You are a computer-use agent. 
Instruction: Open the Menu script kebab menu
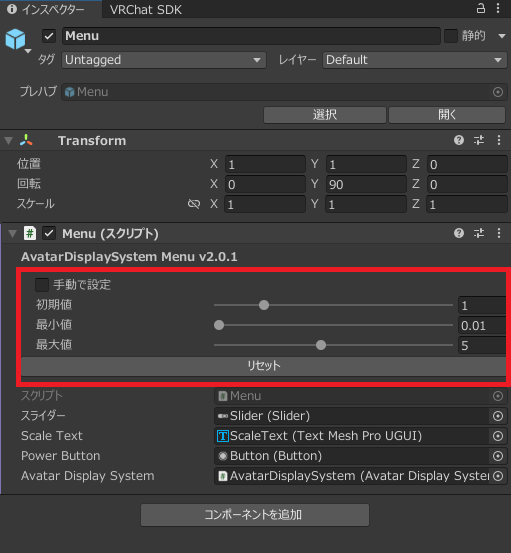click(x=499, y=233)
